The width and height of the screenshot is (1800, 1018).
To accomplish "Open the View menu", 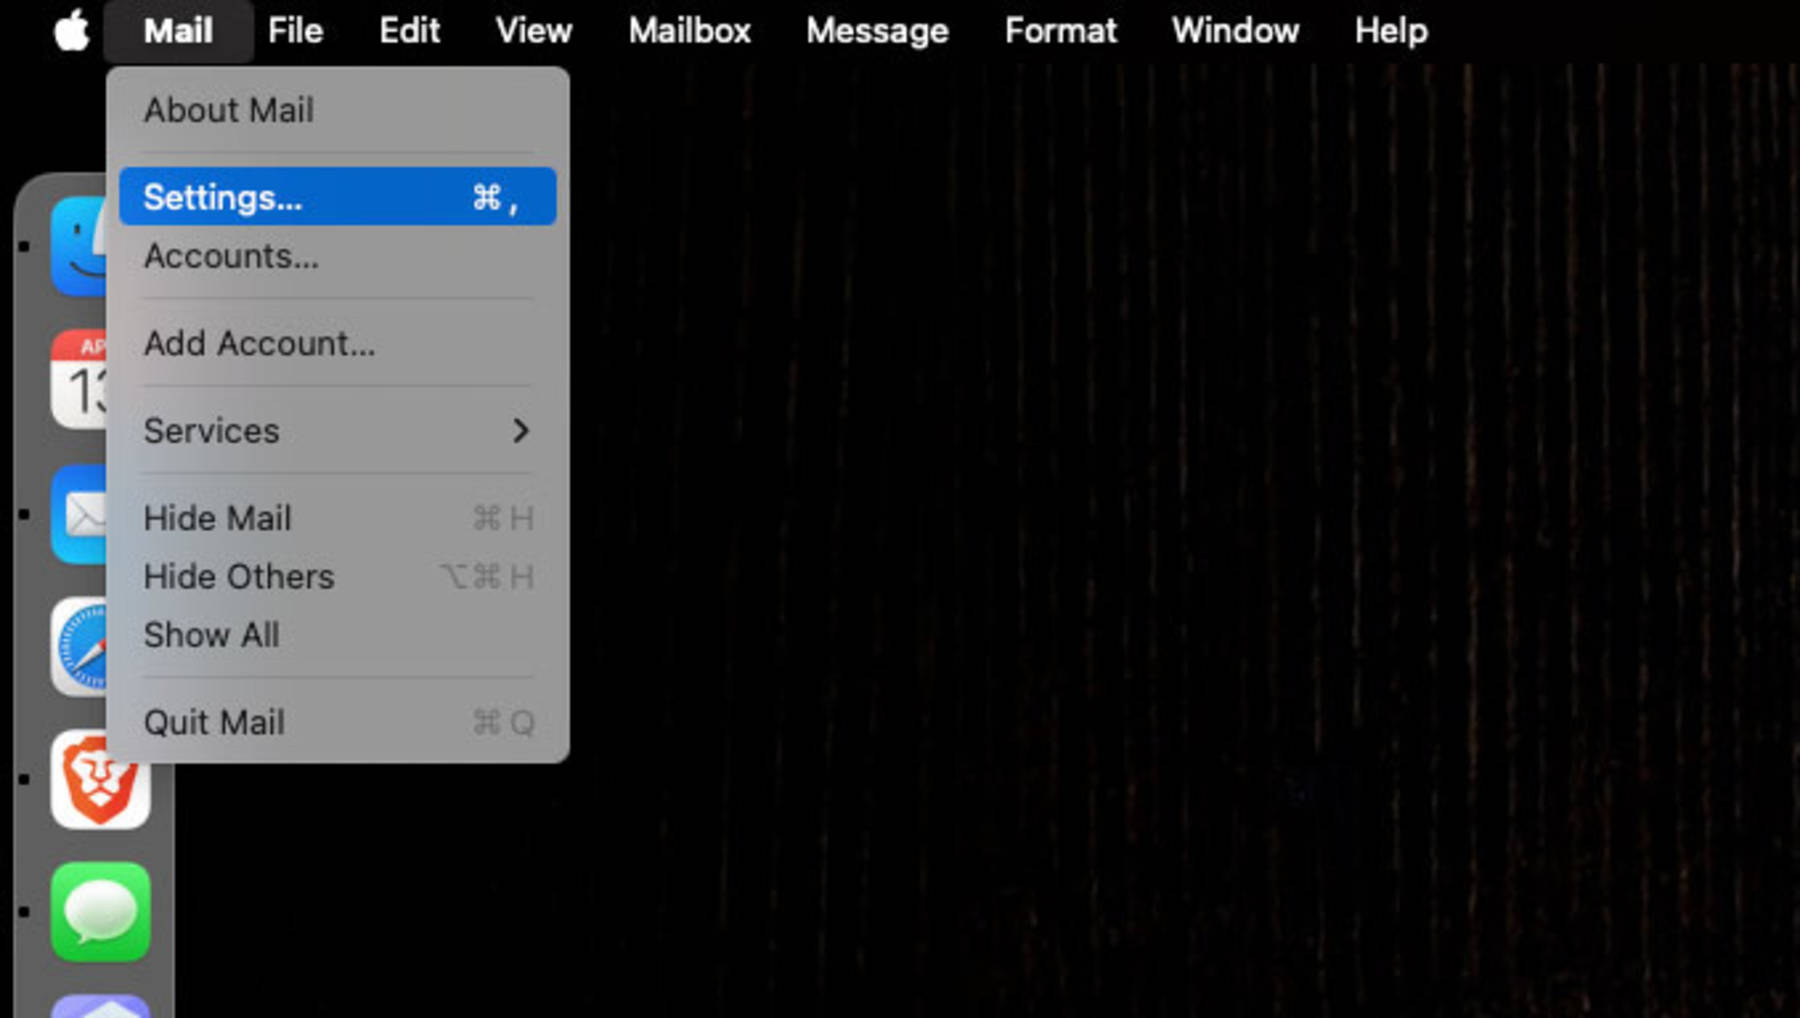I will 534,31.
